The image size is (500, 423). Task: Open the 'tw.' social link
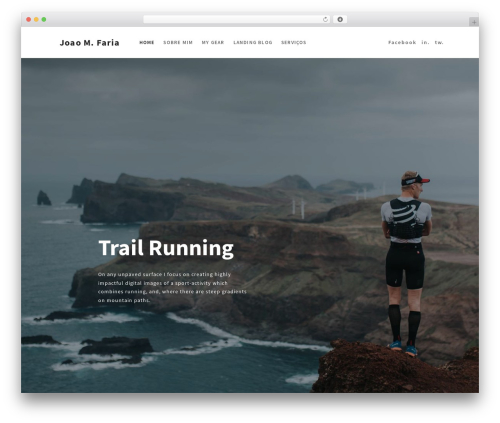[439, 42]
